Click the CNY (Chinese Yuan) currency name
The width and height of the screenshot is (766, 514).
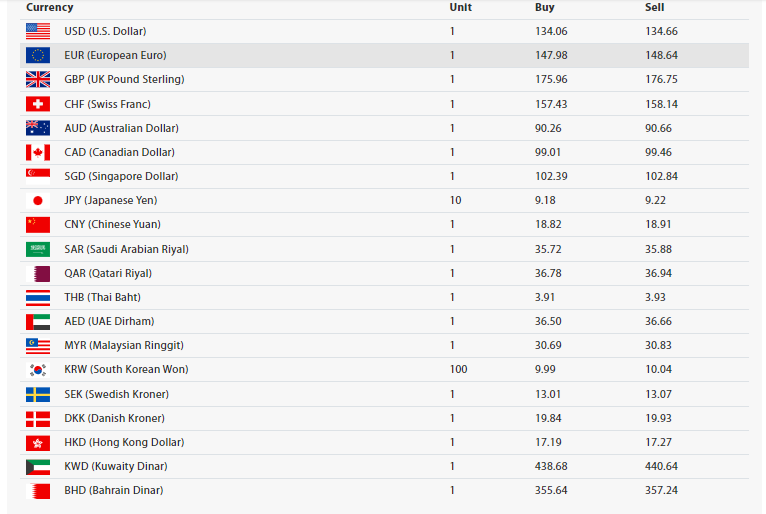click(x=112, y=224)
